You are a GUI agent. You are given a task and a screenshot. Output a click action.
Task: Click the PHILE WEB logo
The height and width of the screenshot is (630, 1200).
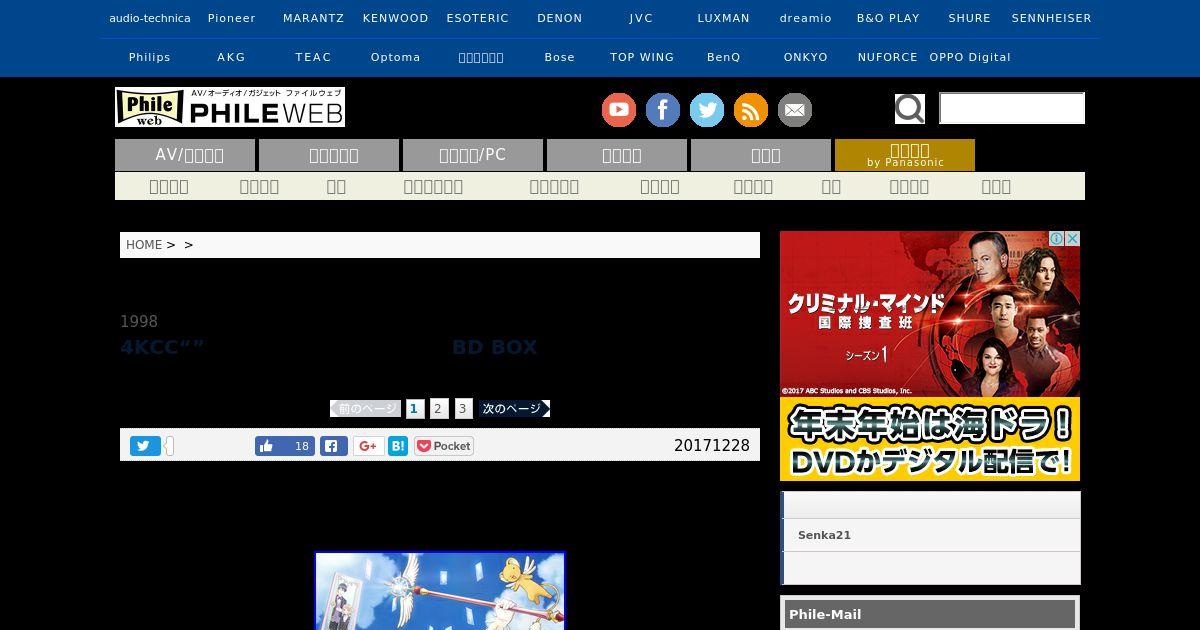[230, 107]
